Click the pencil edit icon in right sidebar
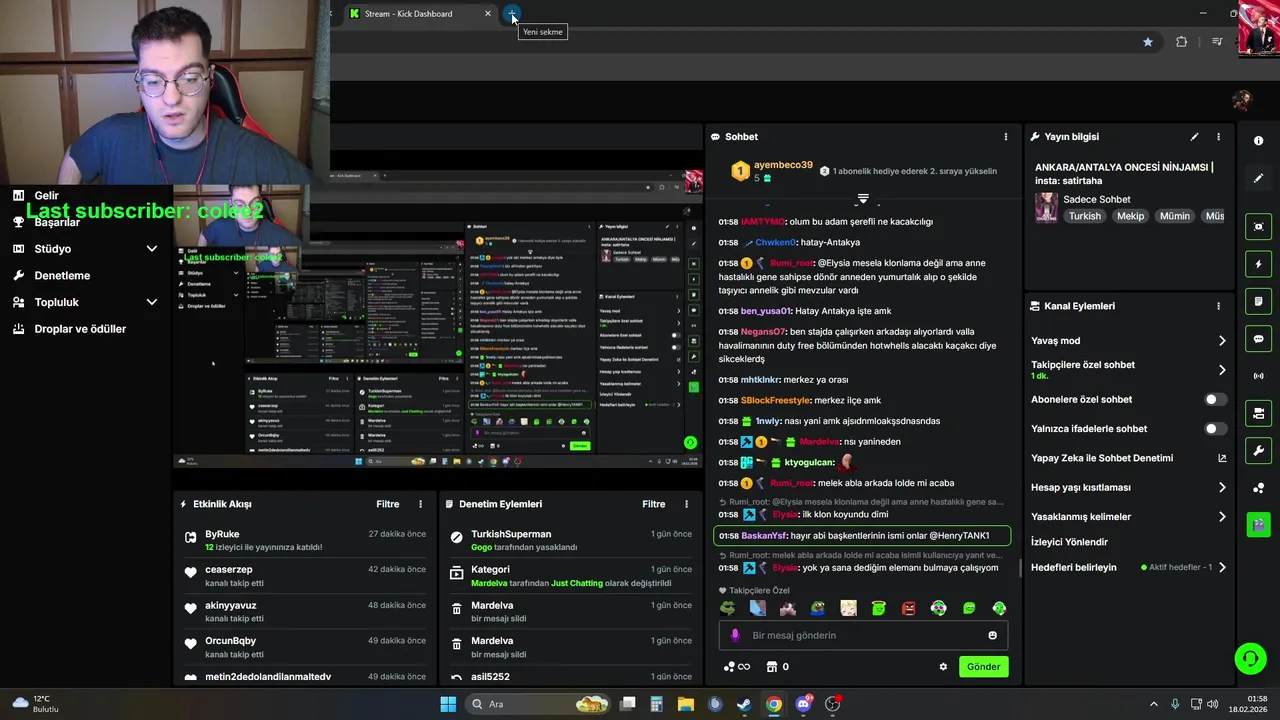The height and width of the screenshot is (720, 1280). pyautogui.click(x=1258, y=178)
